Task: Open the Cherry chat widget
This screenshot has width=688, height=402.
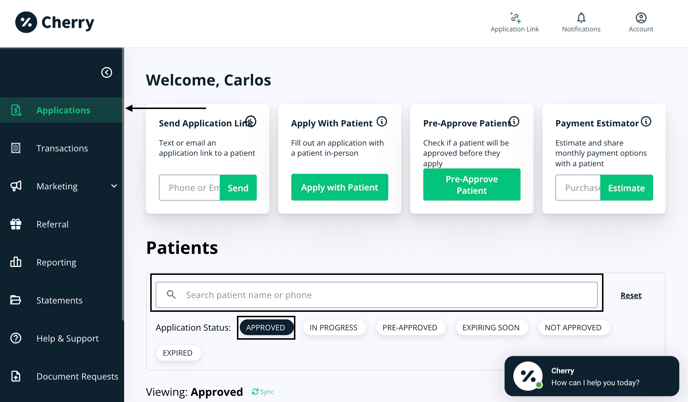Action: point(591,376)
